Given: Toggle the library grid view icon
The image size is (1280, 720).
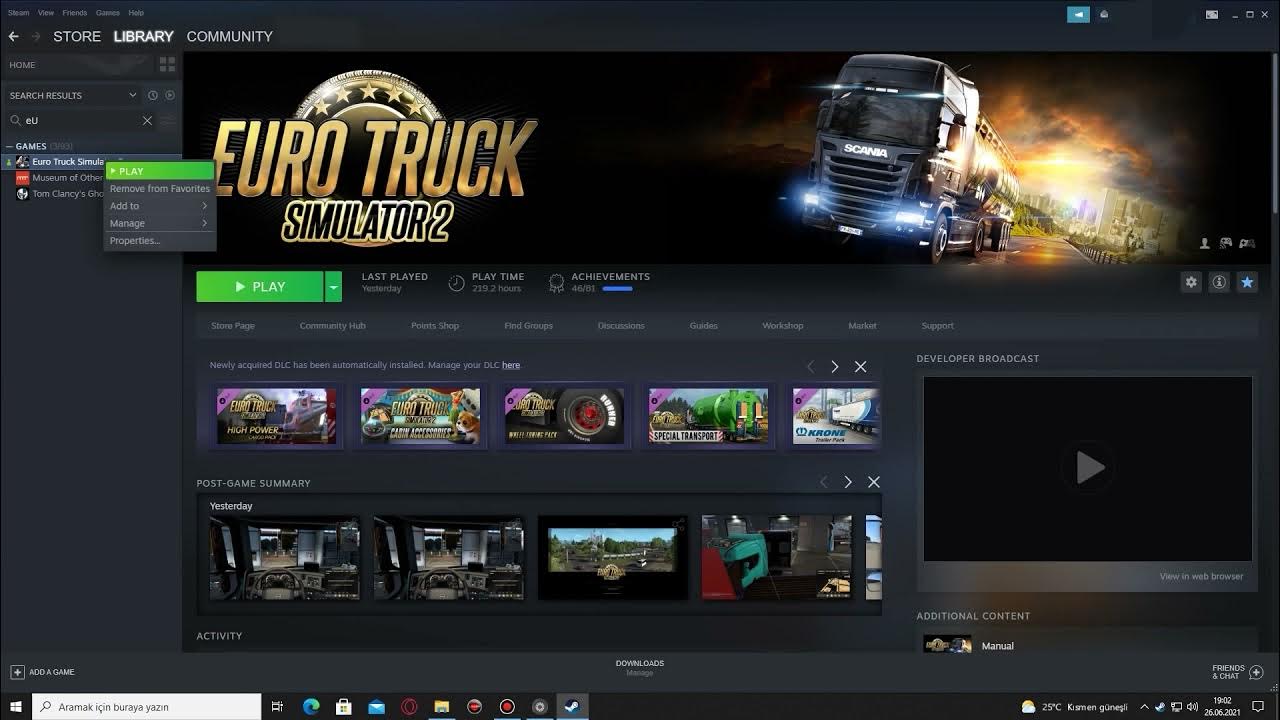Looking at the screenshot, I should [167, 64].
